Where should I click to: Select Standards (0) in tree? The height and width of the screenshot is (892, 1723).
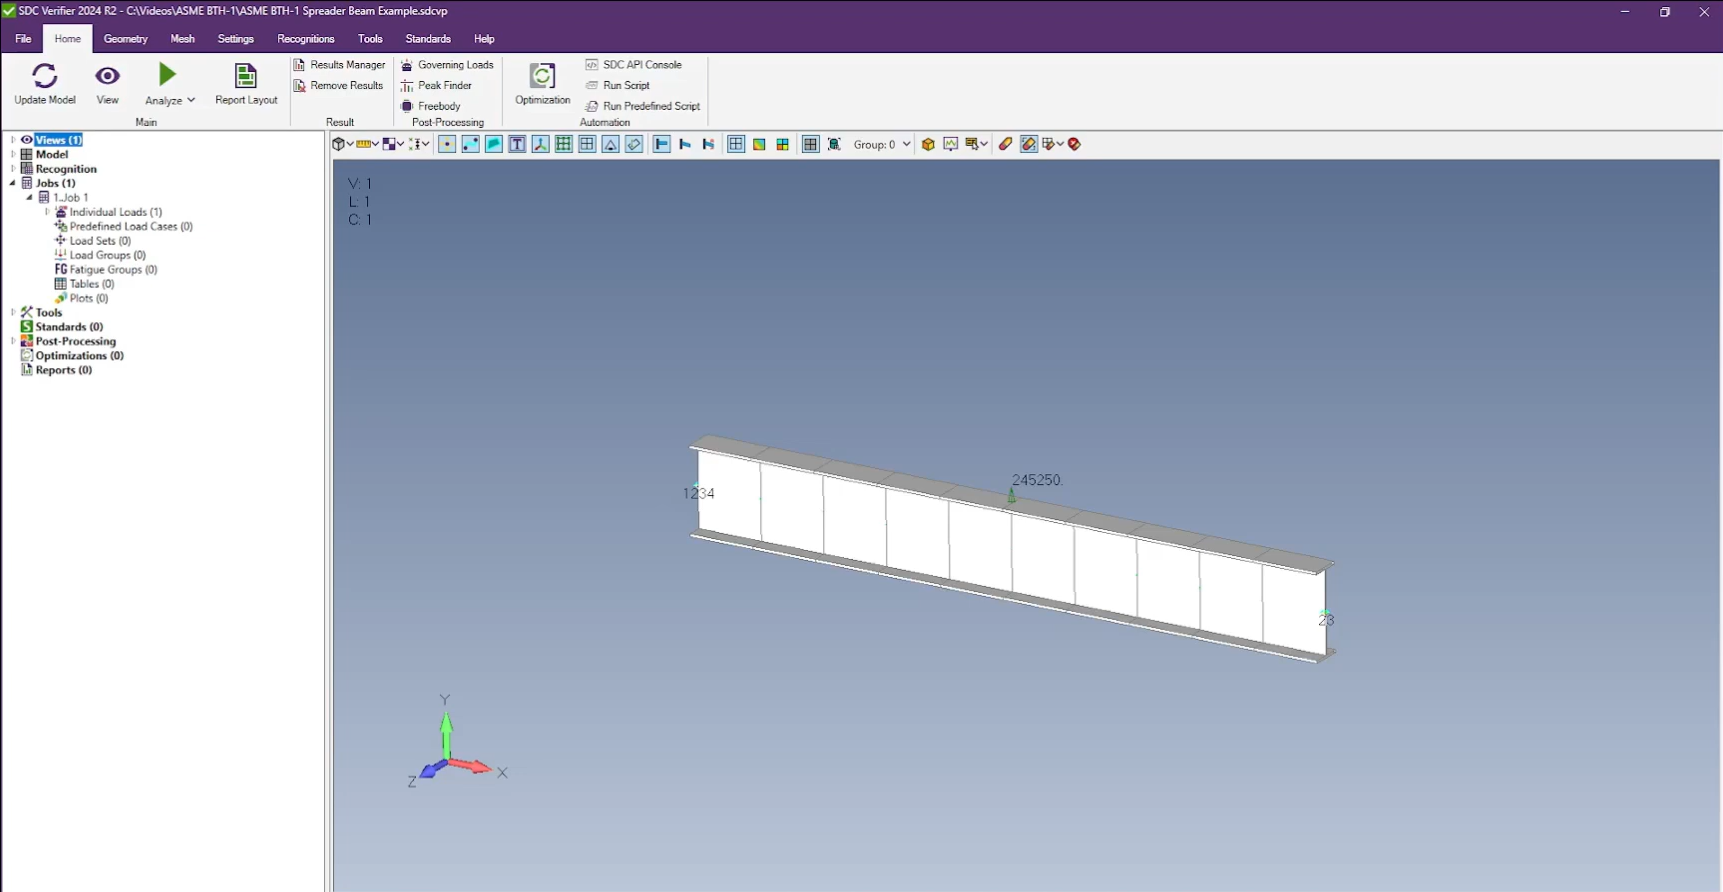click(x=62, y=327)
